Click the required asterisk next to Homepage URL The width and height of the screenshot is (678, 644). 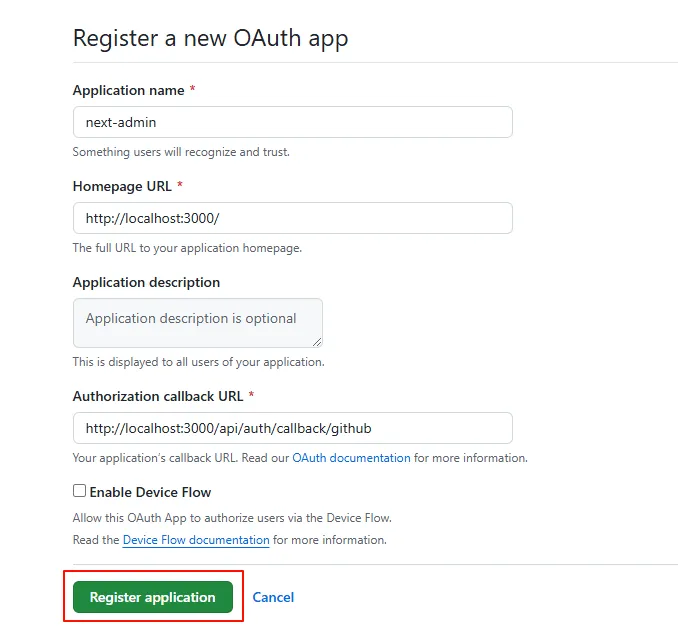point(180,185)
